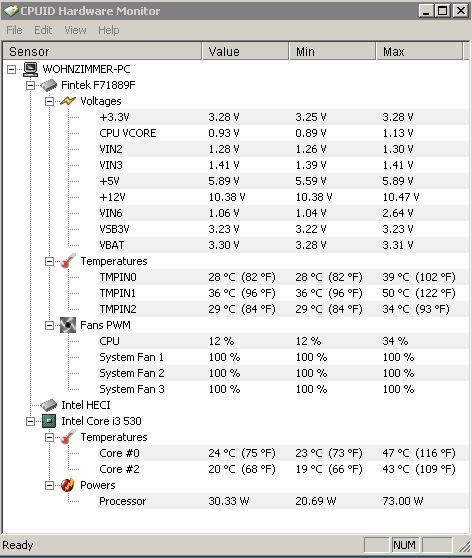The image size is (472, 558).
Task: Collapse the Intel Core i3 530 node
Action: pos(31,421)
